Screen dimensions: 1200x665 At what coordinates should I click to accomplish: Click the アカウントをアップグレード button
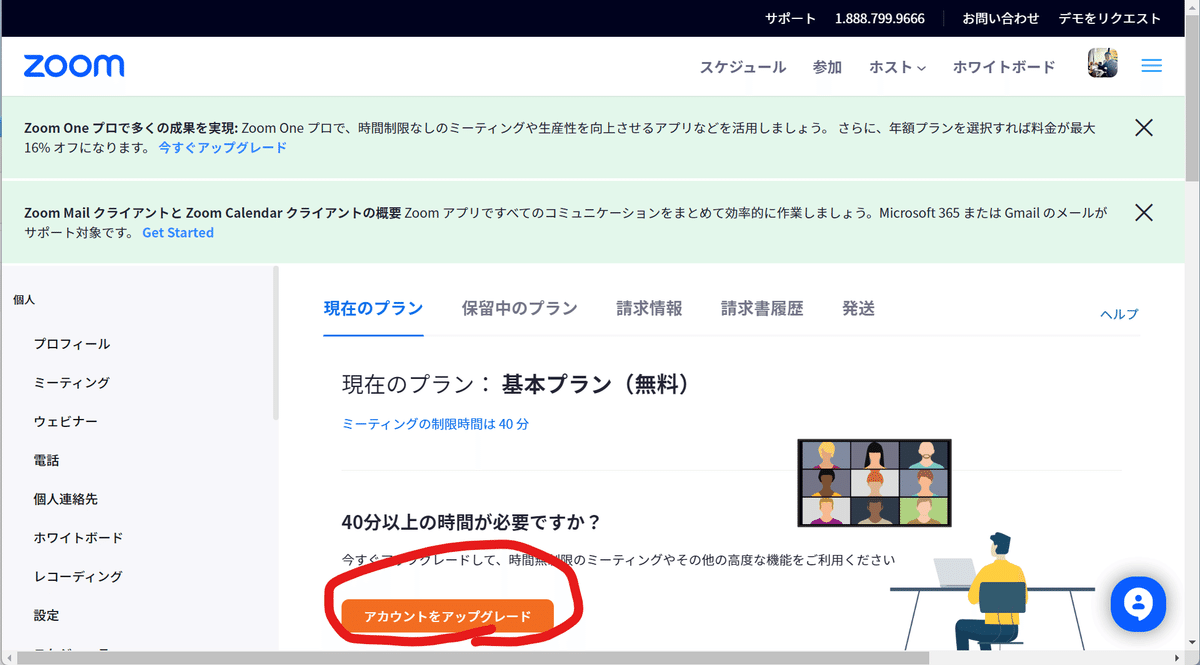(447, 616)
